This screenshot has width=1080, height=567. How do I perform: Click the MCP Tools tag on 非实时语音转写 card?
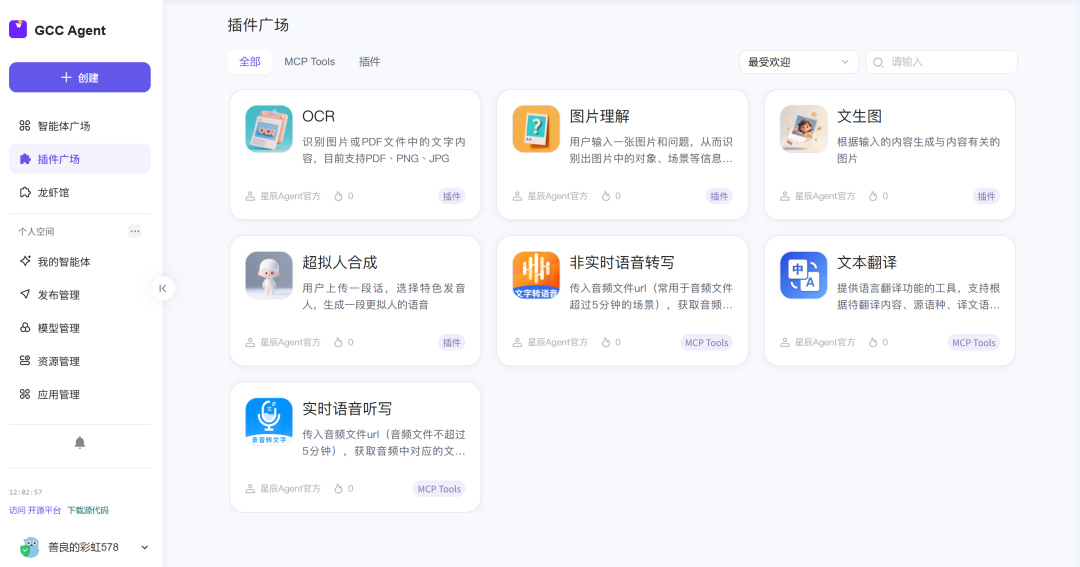point(706,342)
